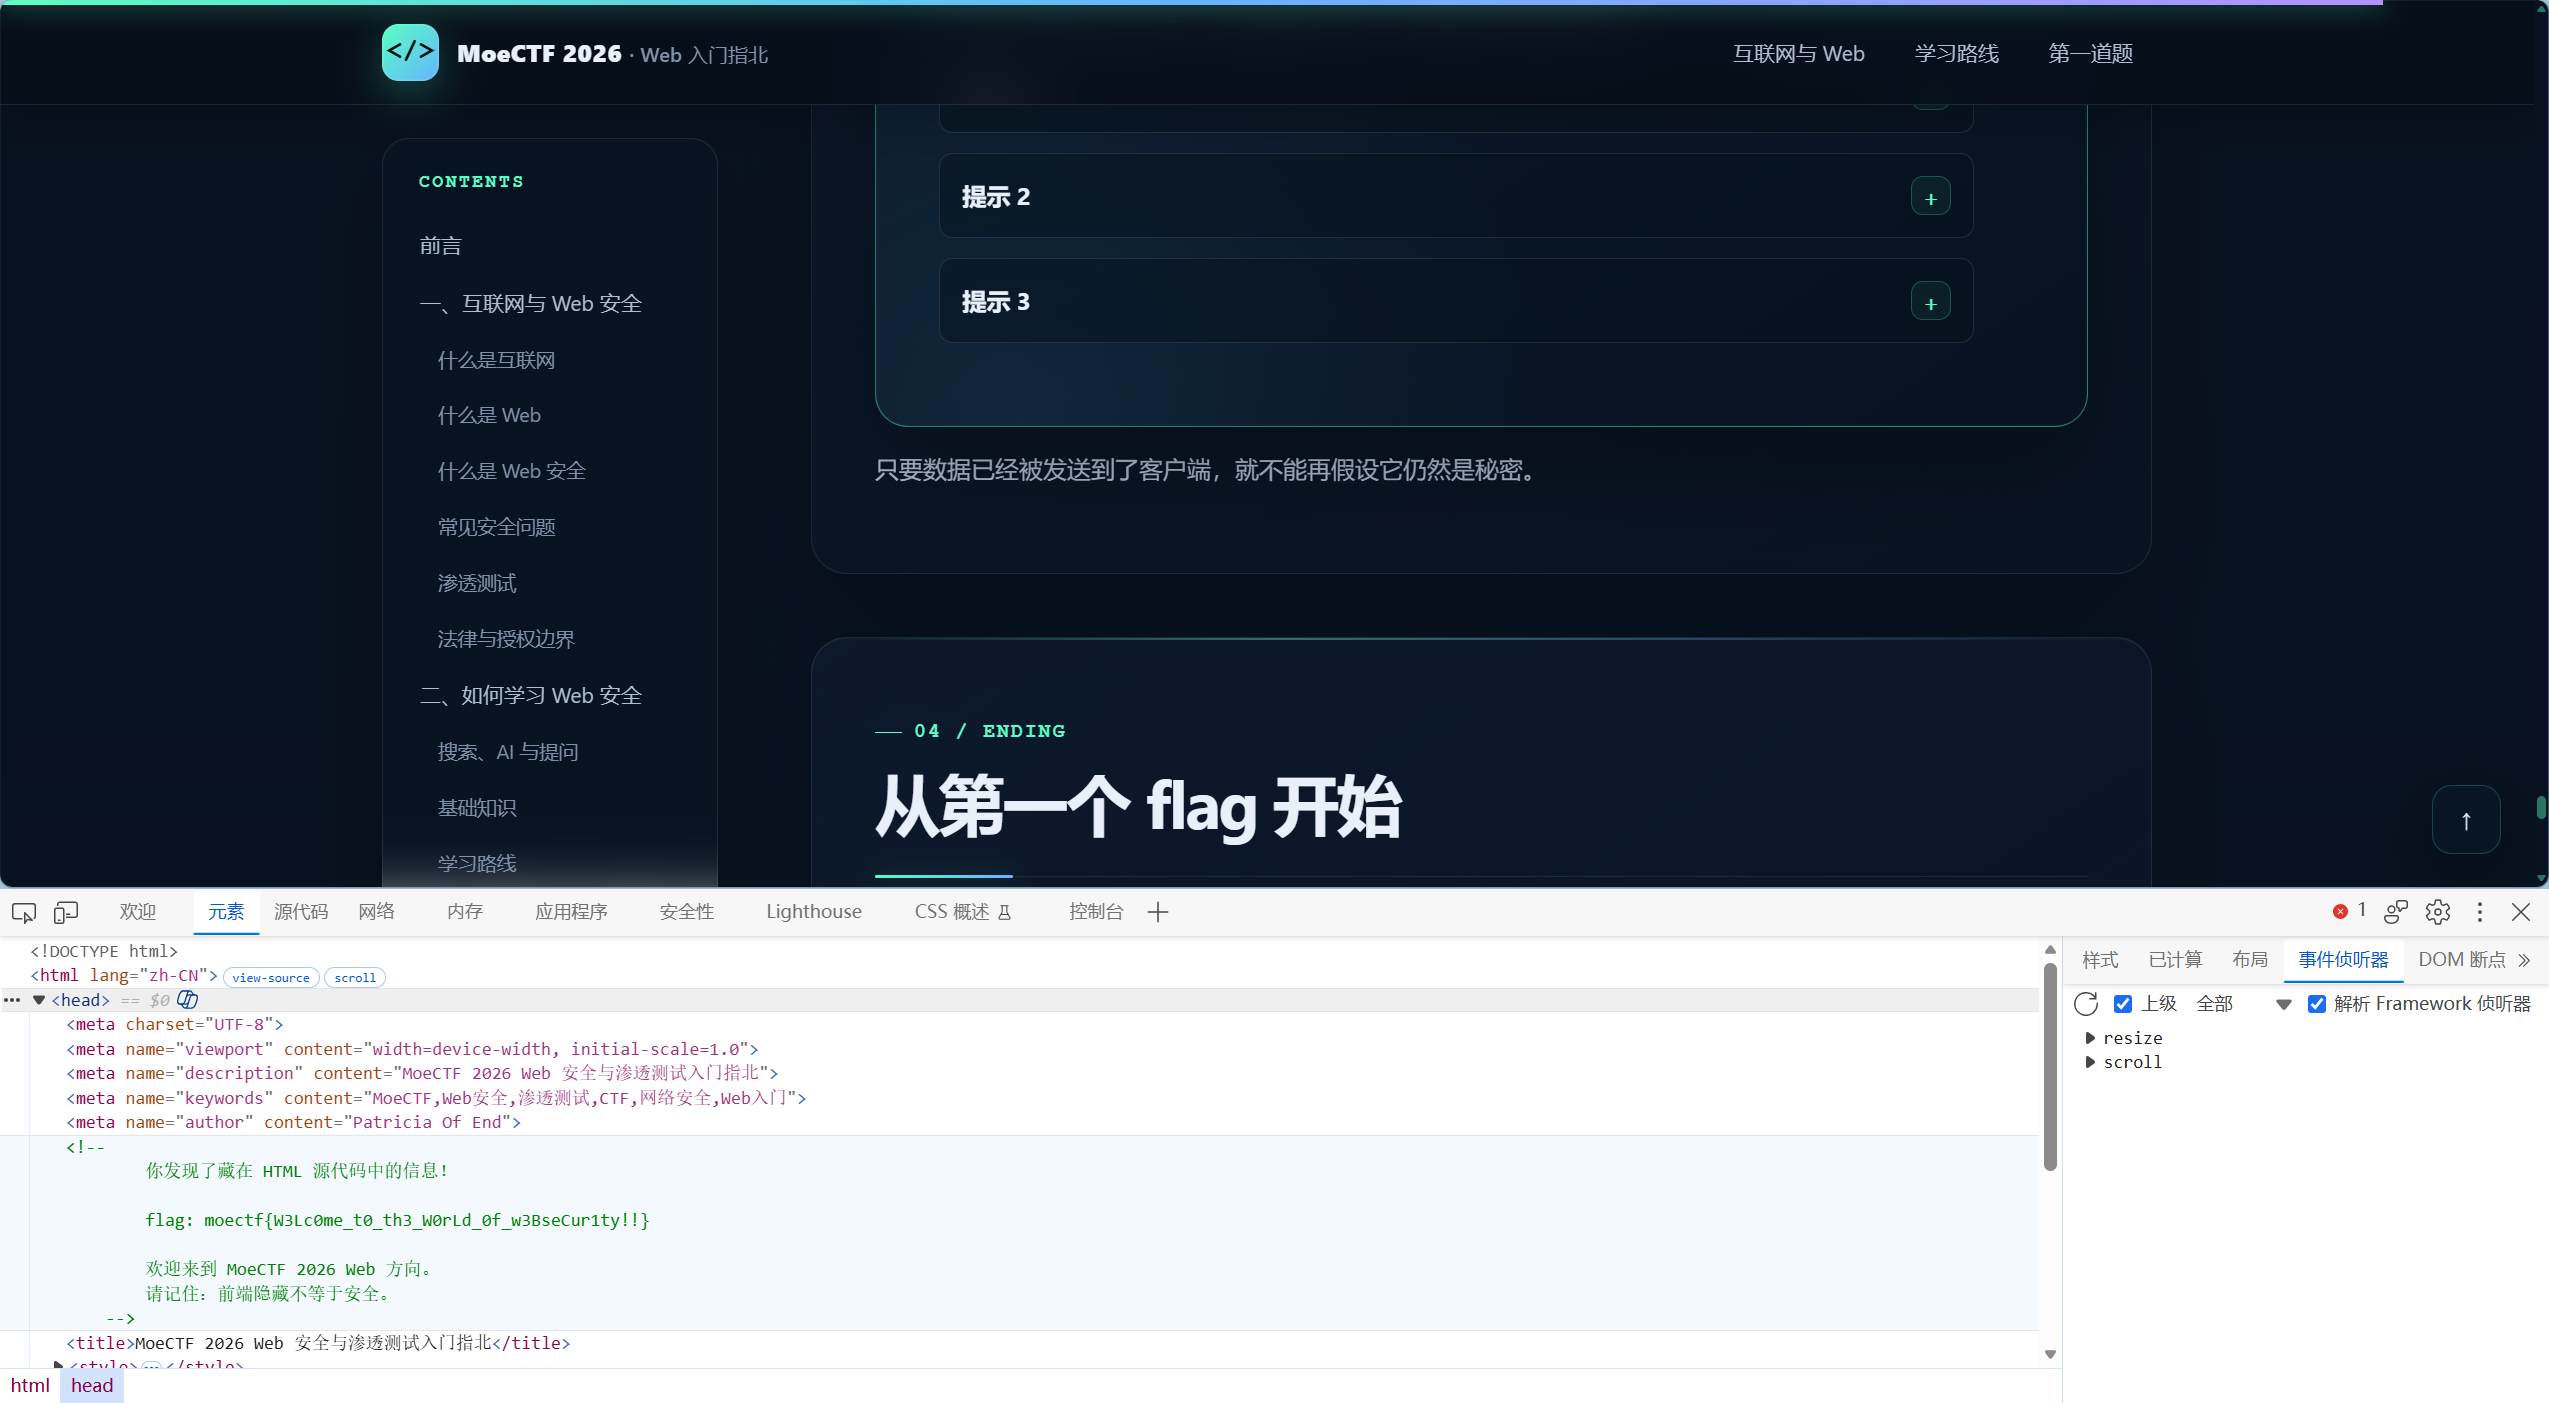
Task: Toggle 解析 Framework 侦听器 checkbox
Action: coord(2317,1004)
